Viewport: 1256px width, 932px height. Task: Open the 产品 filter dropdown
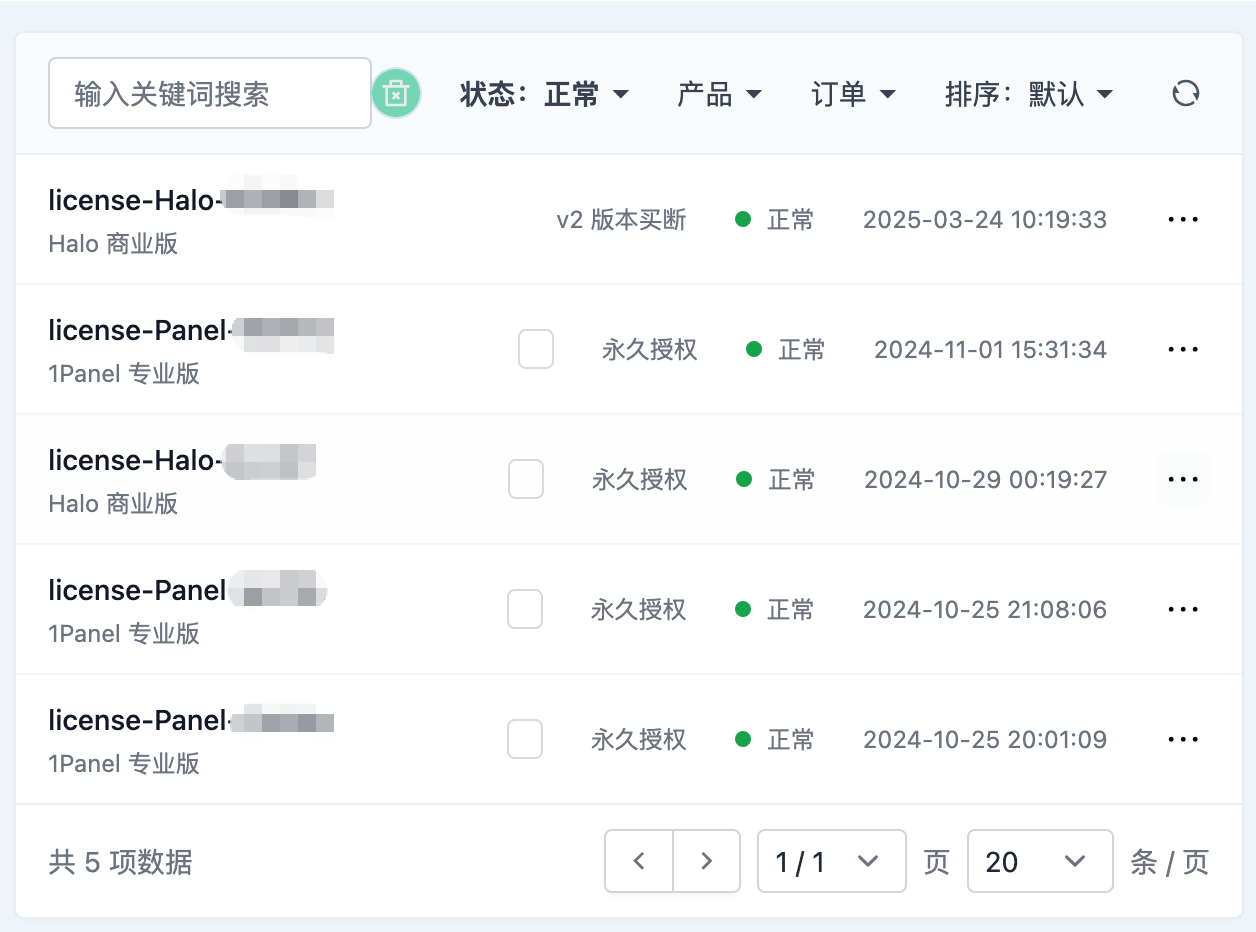click(x=719, y=94)
